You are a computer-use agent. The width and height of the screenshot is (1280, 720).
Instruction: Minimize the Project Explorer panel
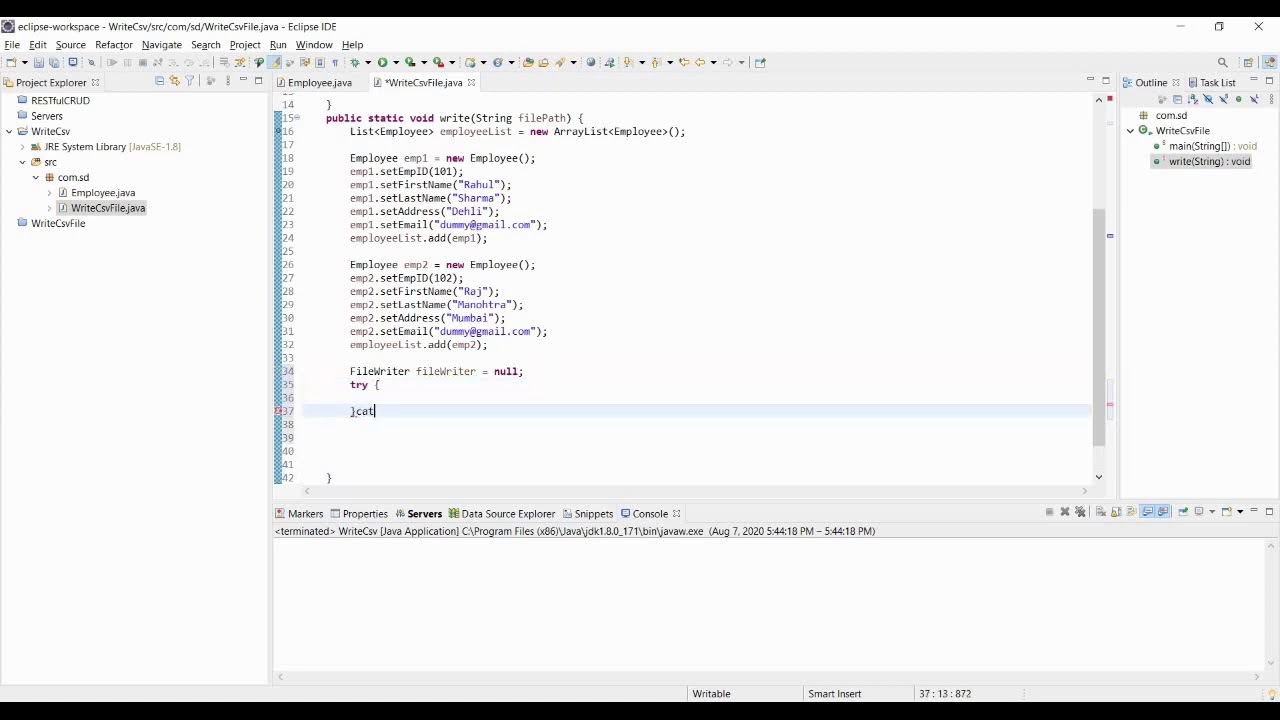point(243,80)
